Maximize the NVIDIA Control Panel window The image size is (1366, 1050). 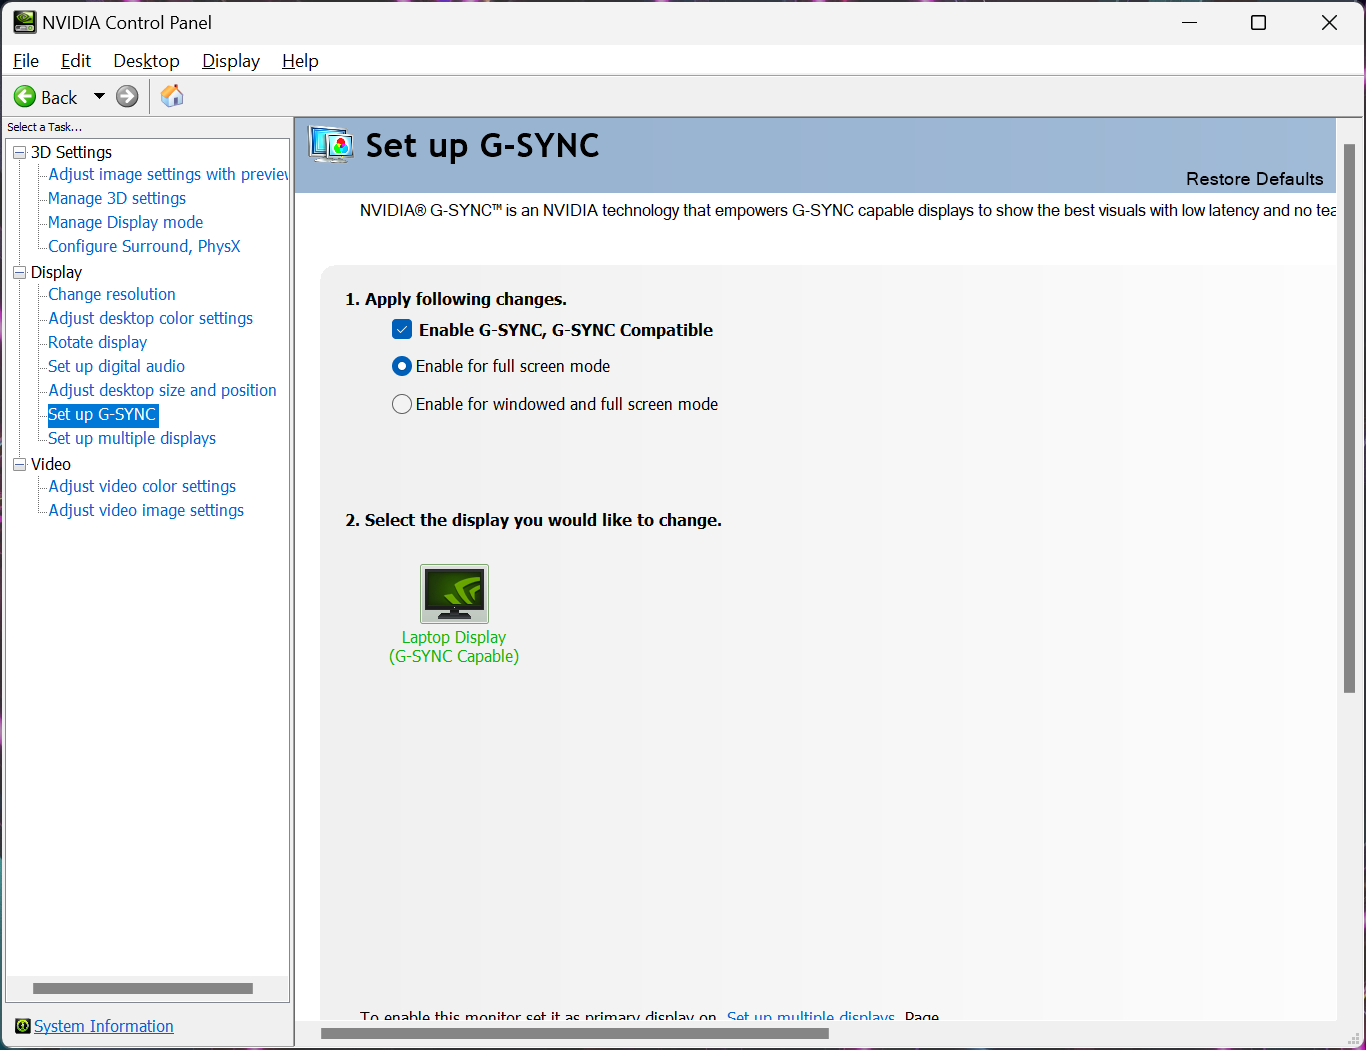(x=1259, y=23)
